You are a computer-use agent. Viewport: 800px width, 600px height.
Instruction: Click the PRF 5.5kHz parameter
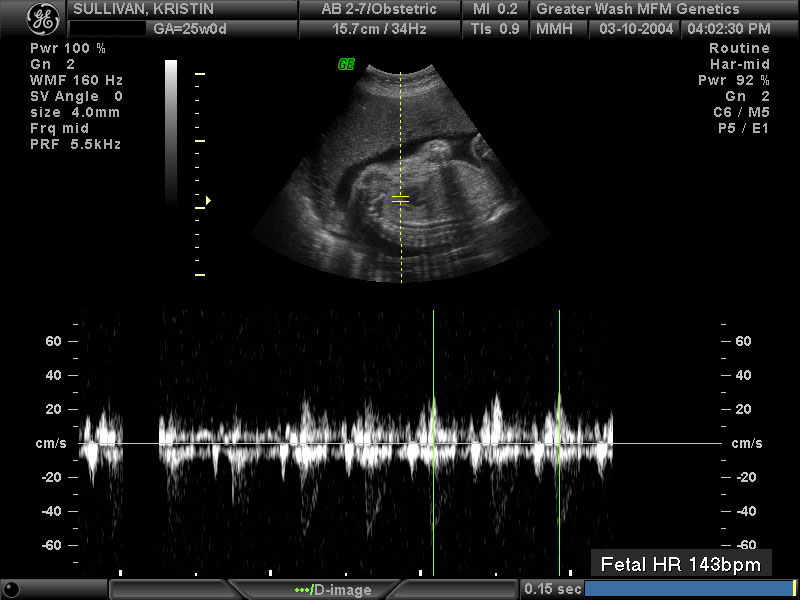76,144
